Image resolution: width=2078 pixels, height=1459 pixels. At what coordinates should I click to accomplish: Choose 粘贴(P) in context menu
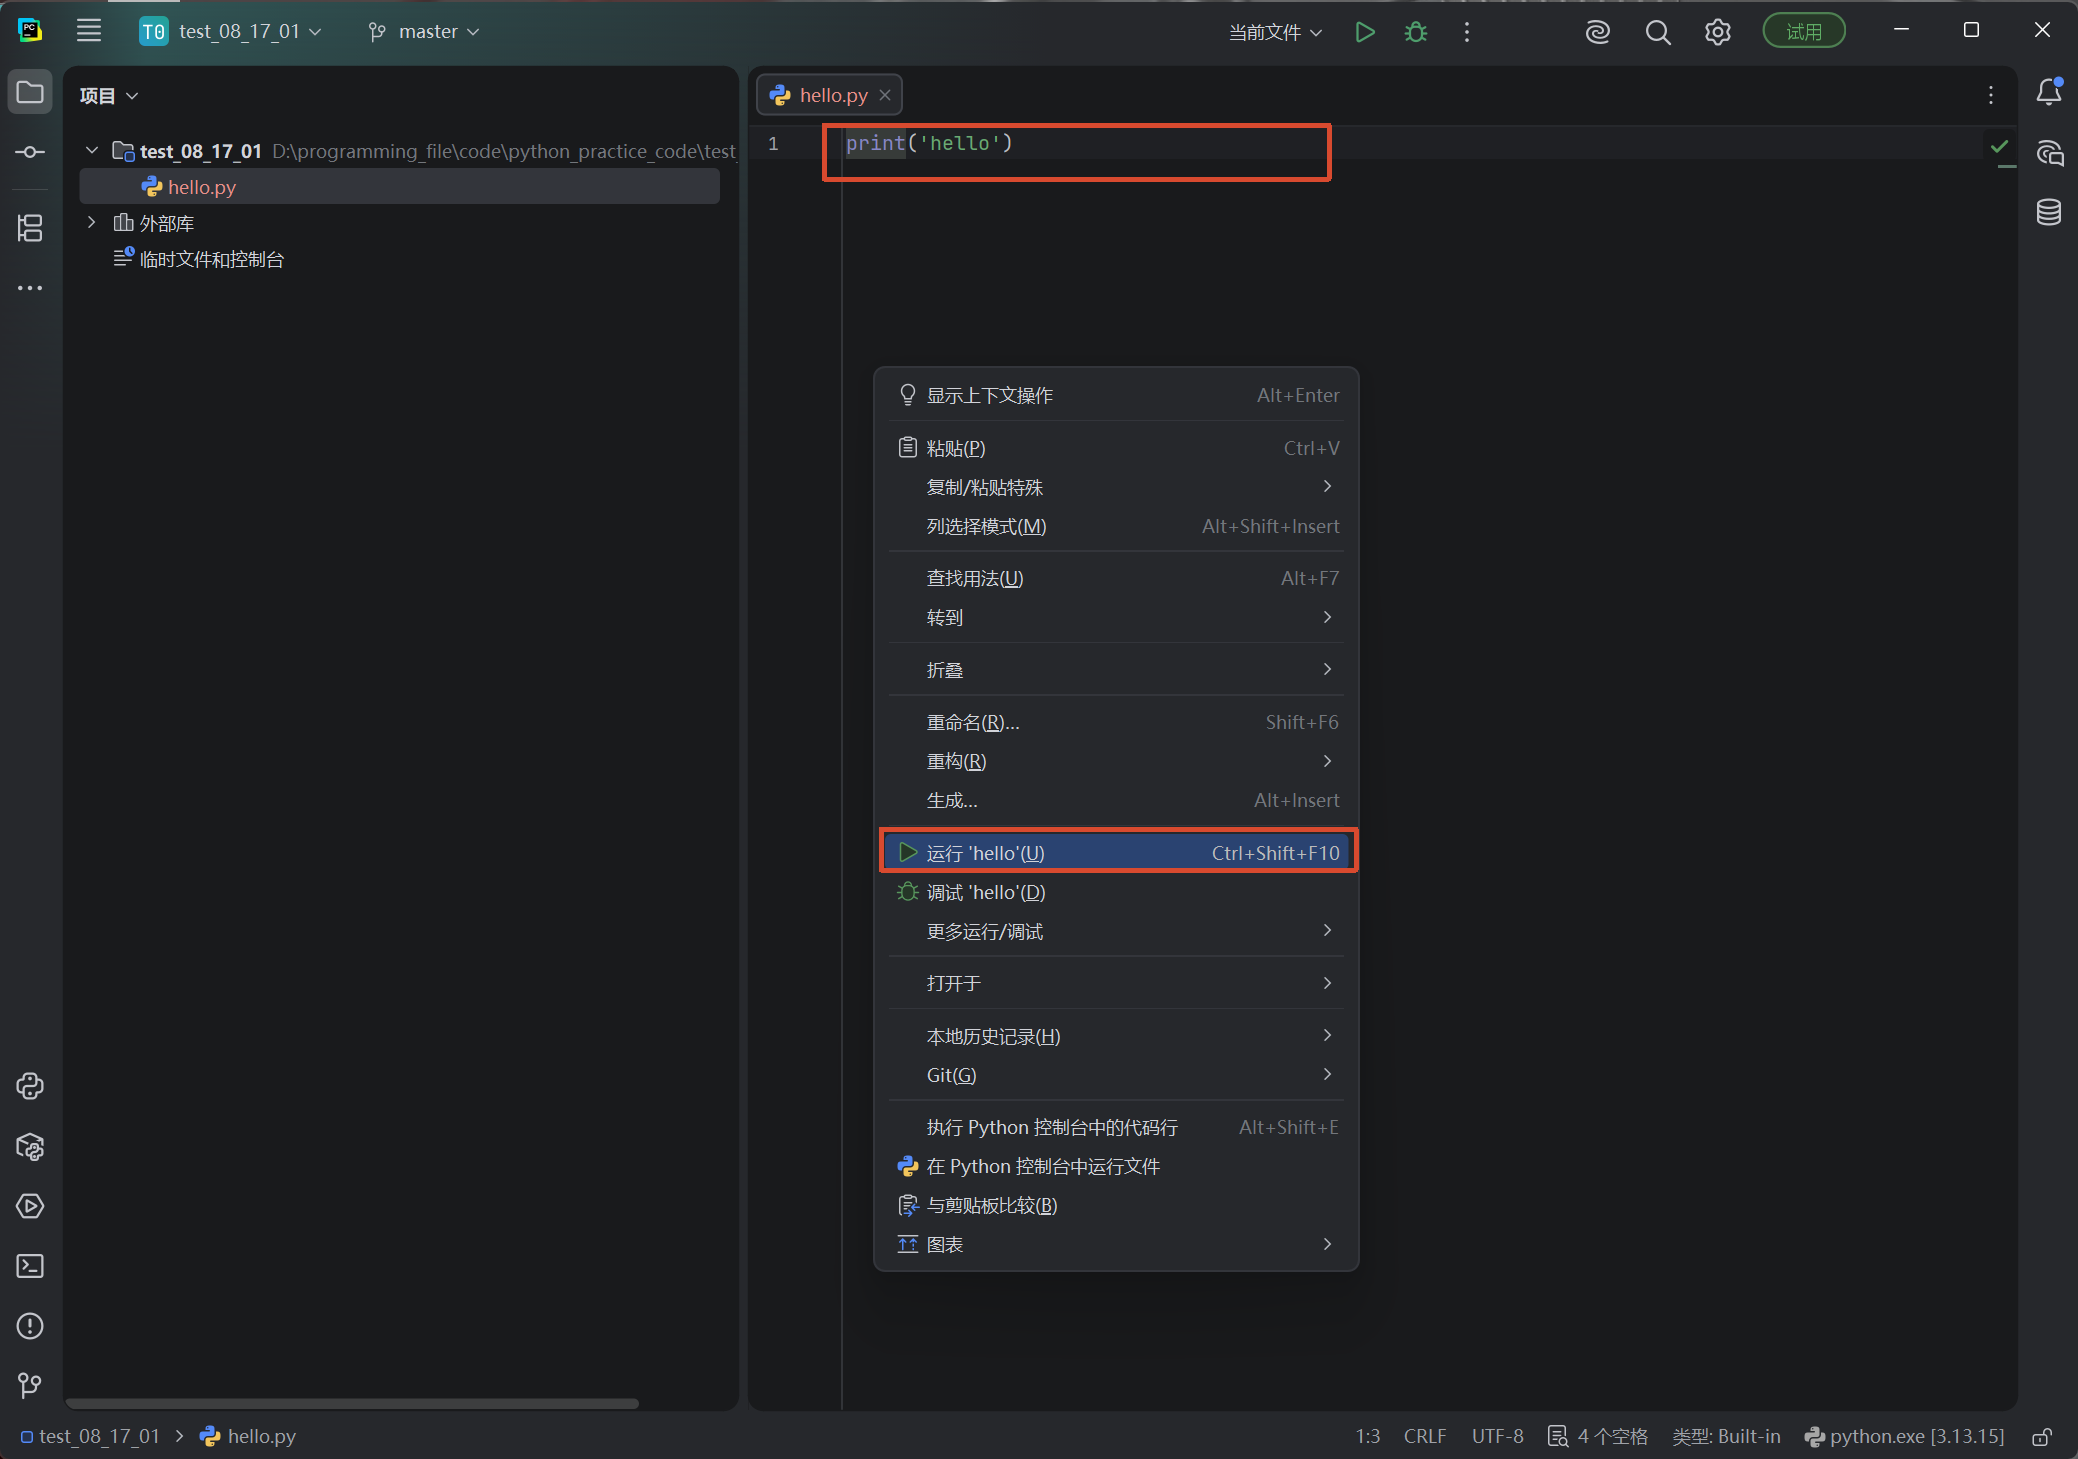coord(1116,448)
